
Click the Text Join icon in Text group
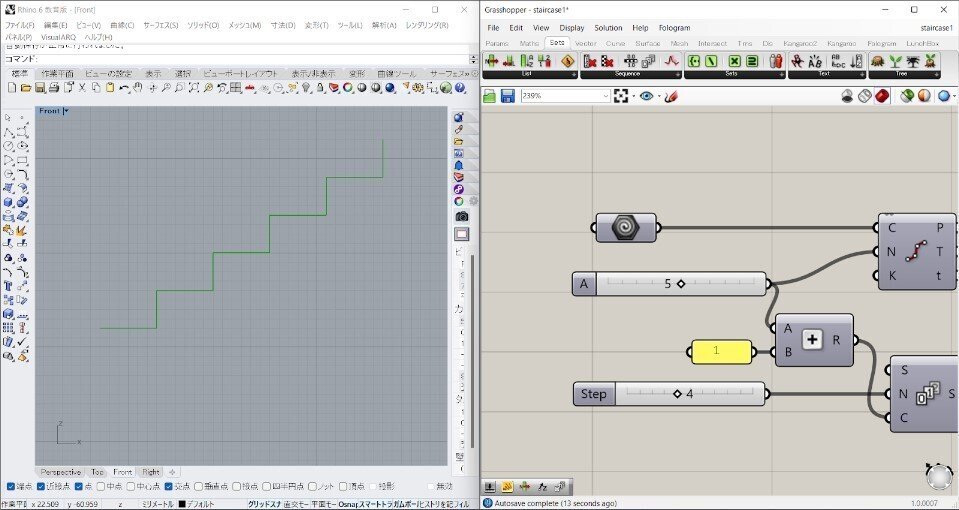(816, 61)
